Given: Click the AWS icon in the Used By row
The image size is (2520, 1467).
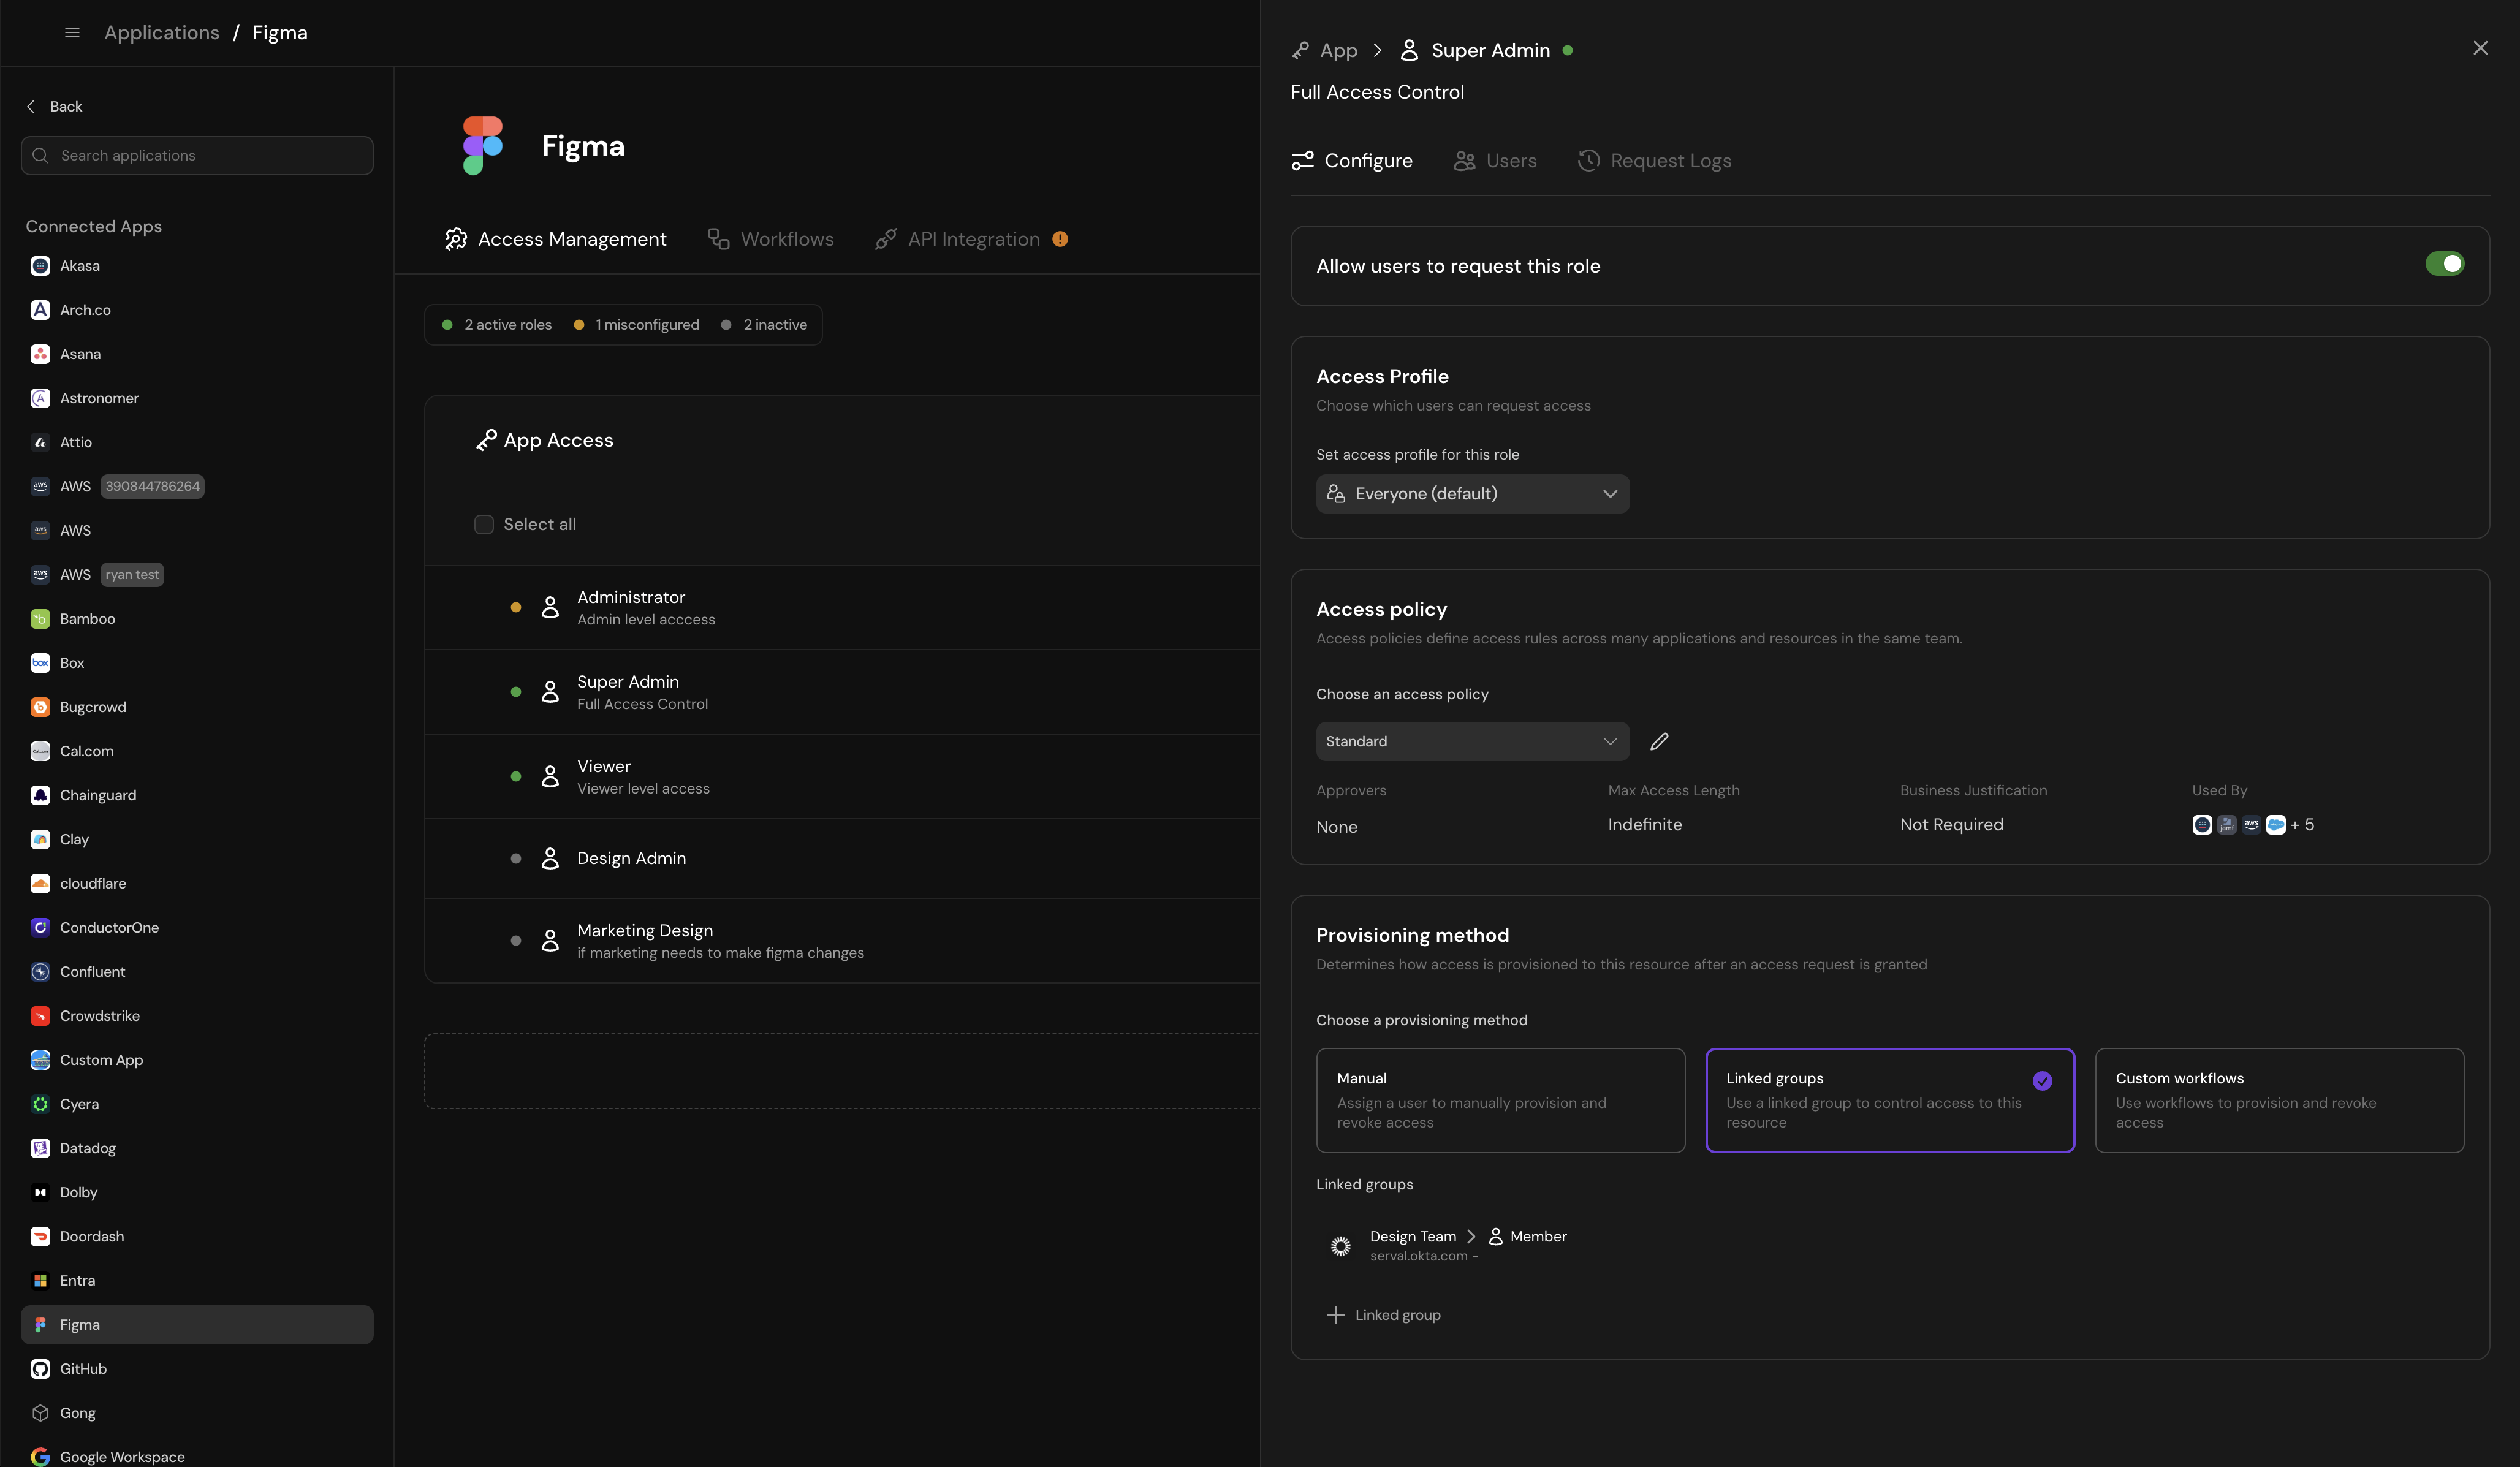Looking at the screenshot, I should pos(2251,825).
